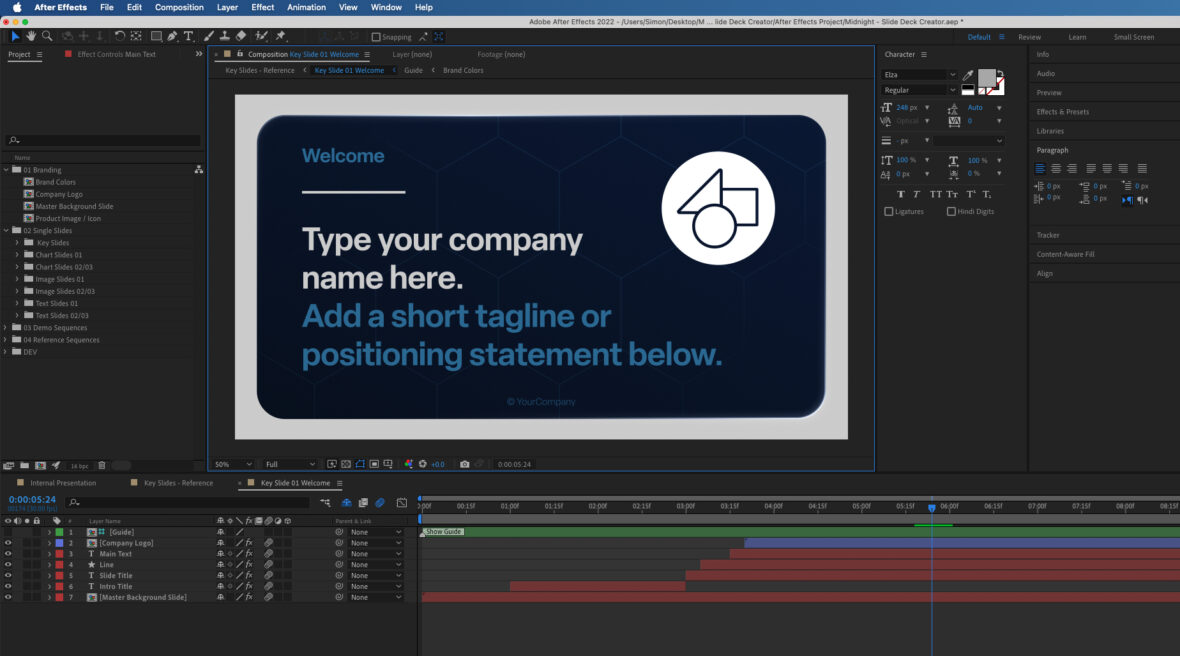1180x656 pixels.
Task: Switch to Key Slides - Reference timeline tab
Action: [178, 483]
